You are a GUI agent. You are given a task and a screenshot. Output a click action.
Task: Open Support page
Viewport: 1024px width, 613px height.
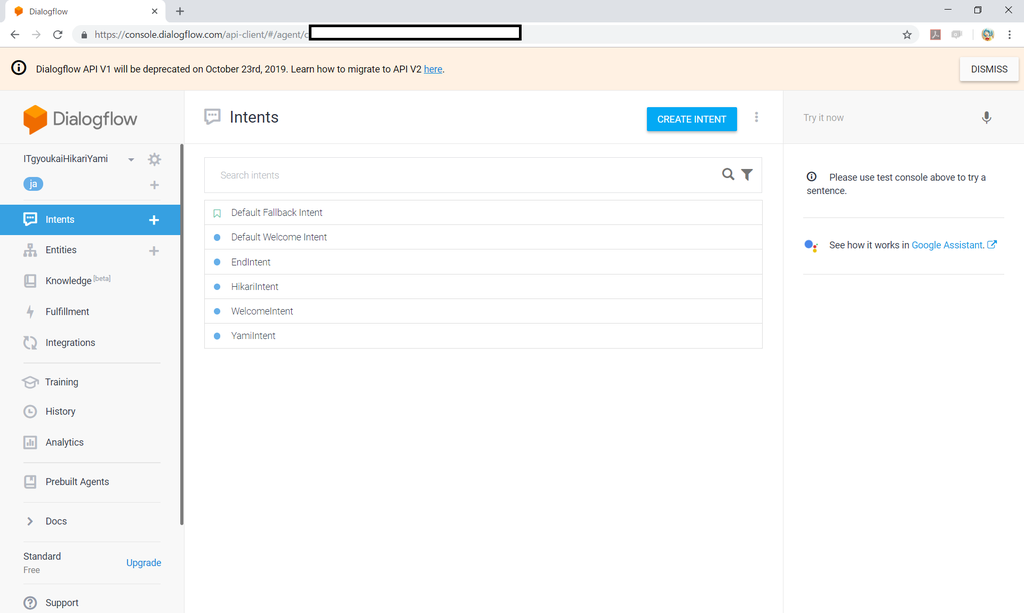coord(61,603)
